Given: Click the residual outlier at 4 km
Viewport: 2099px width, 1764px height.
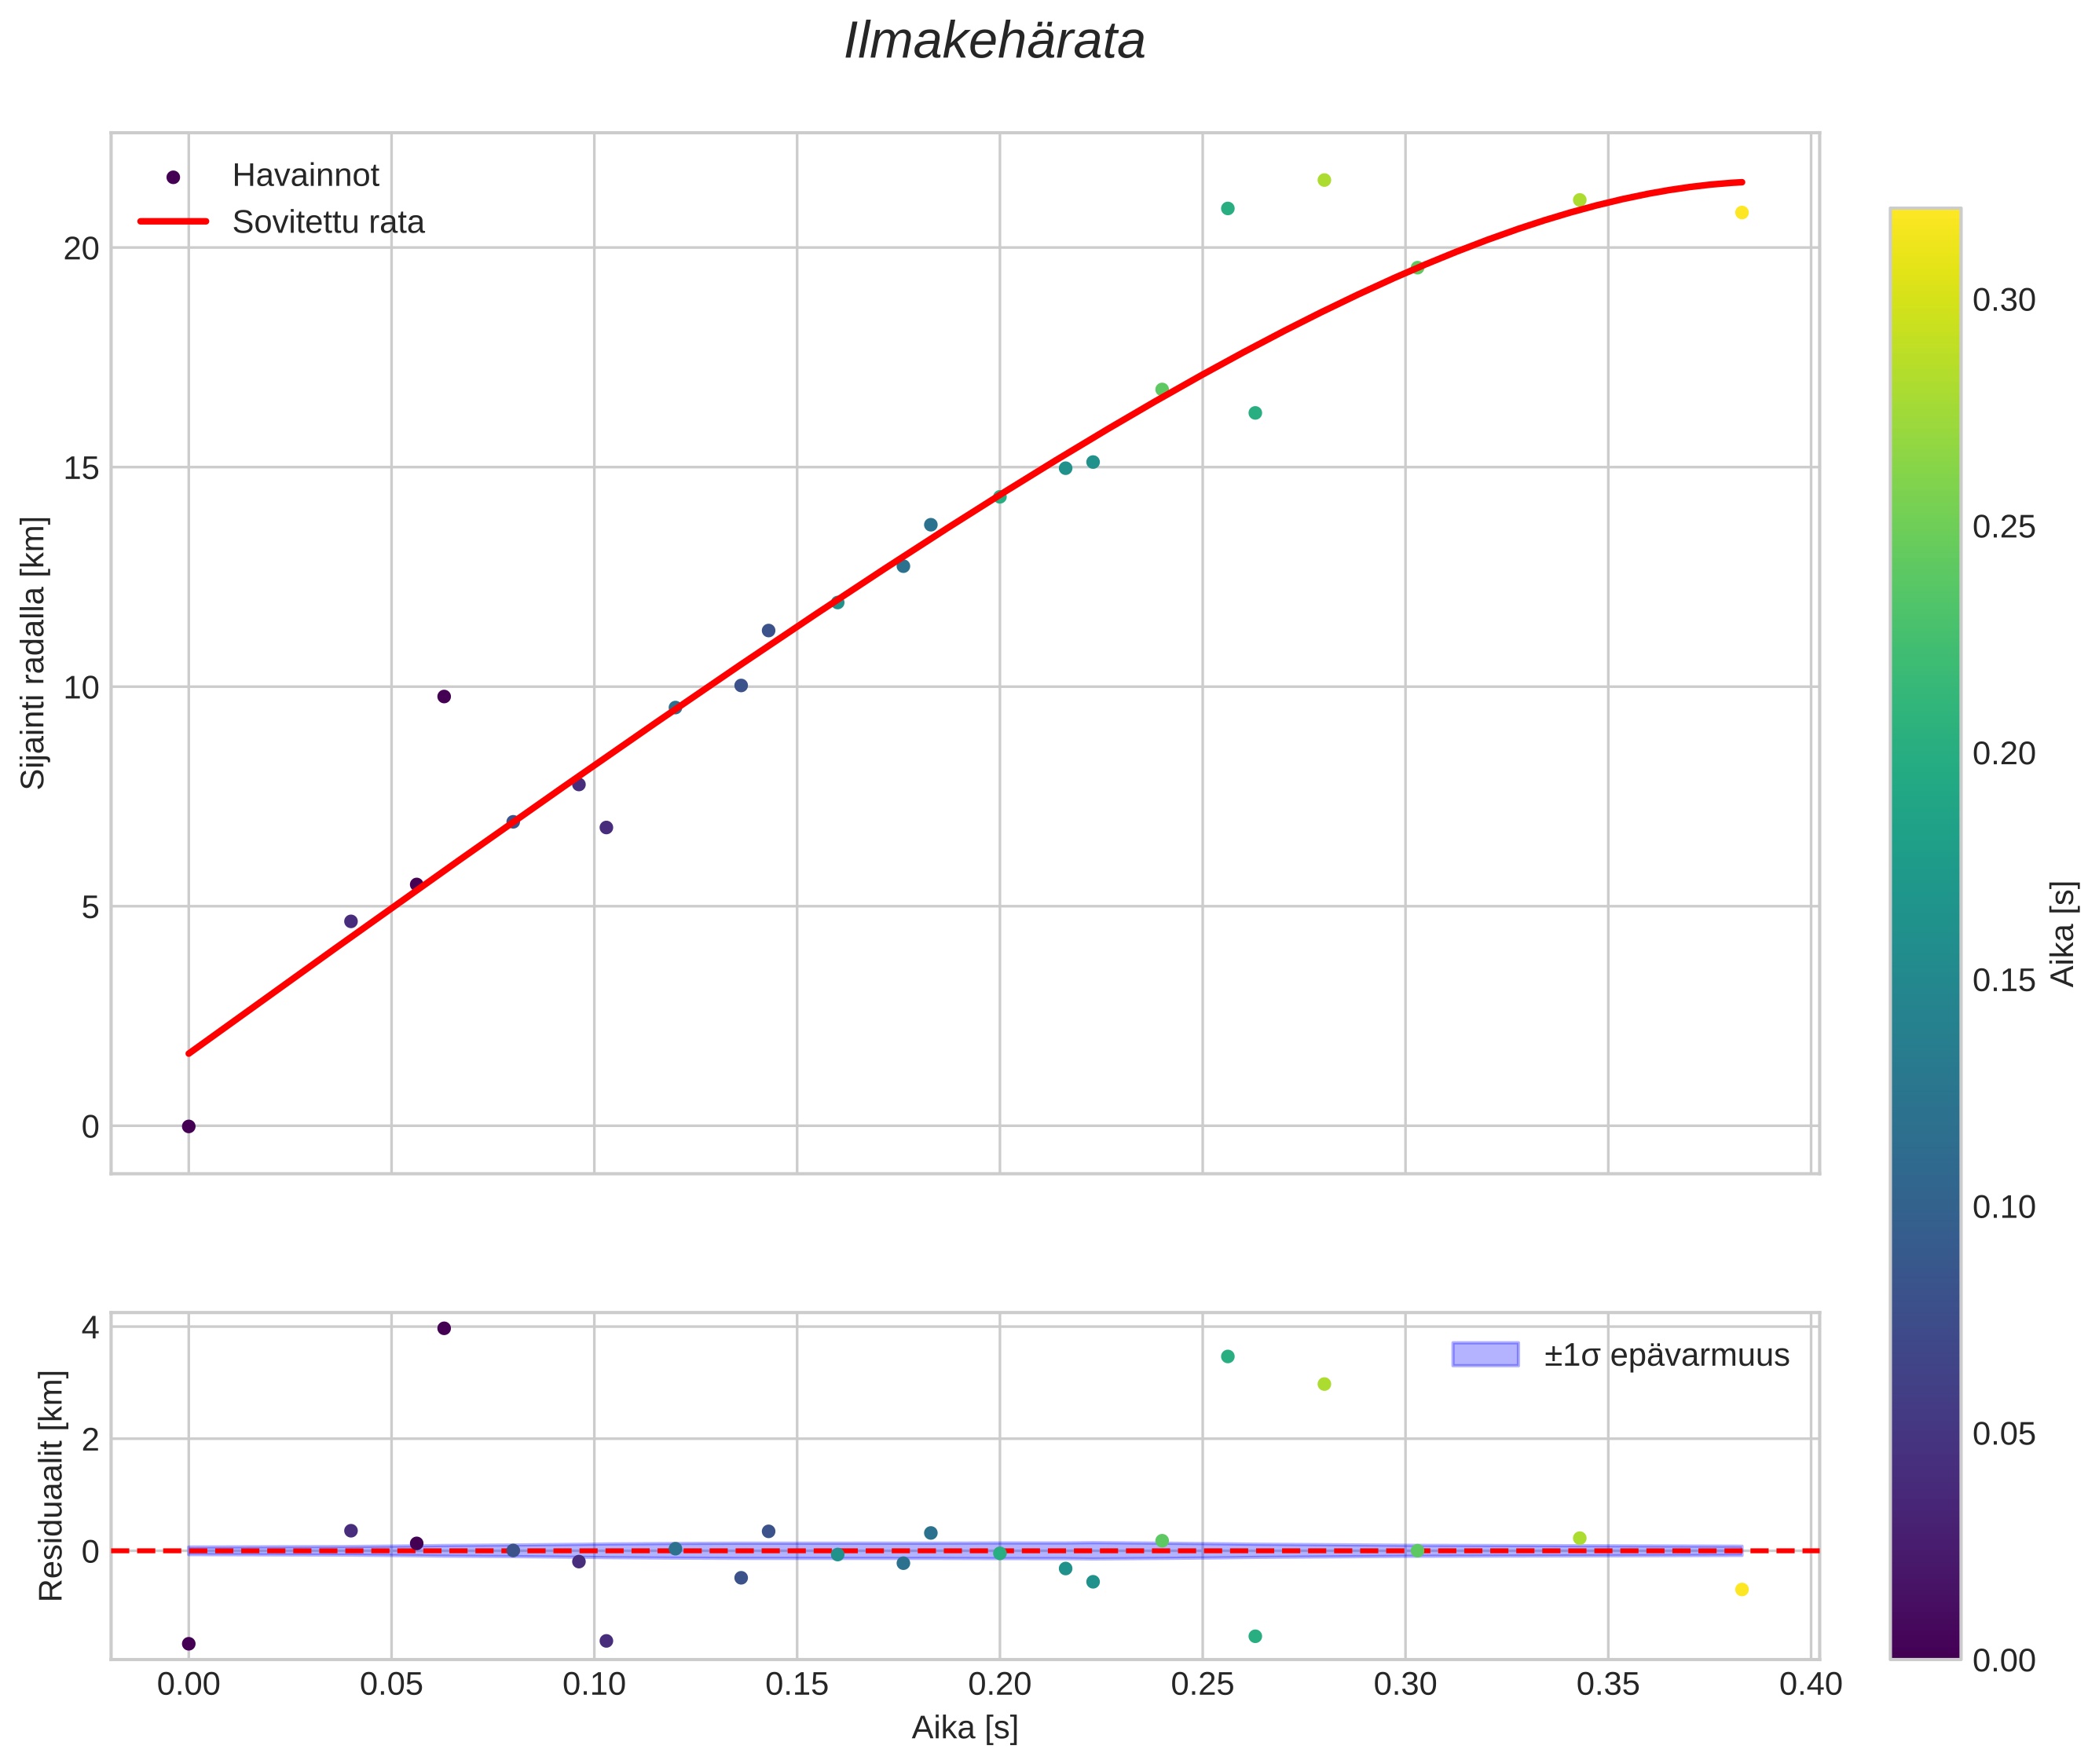Looking at the screenshot, I should coord(444,1328).
